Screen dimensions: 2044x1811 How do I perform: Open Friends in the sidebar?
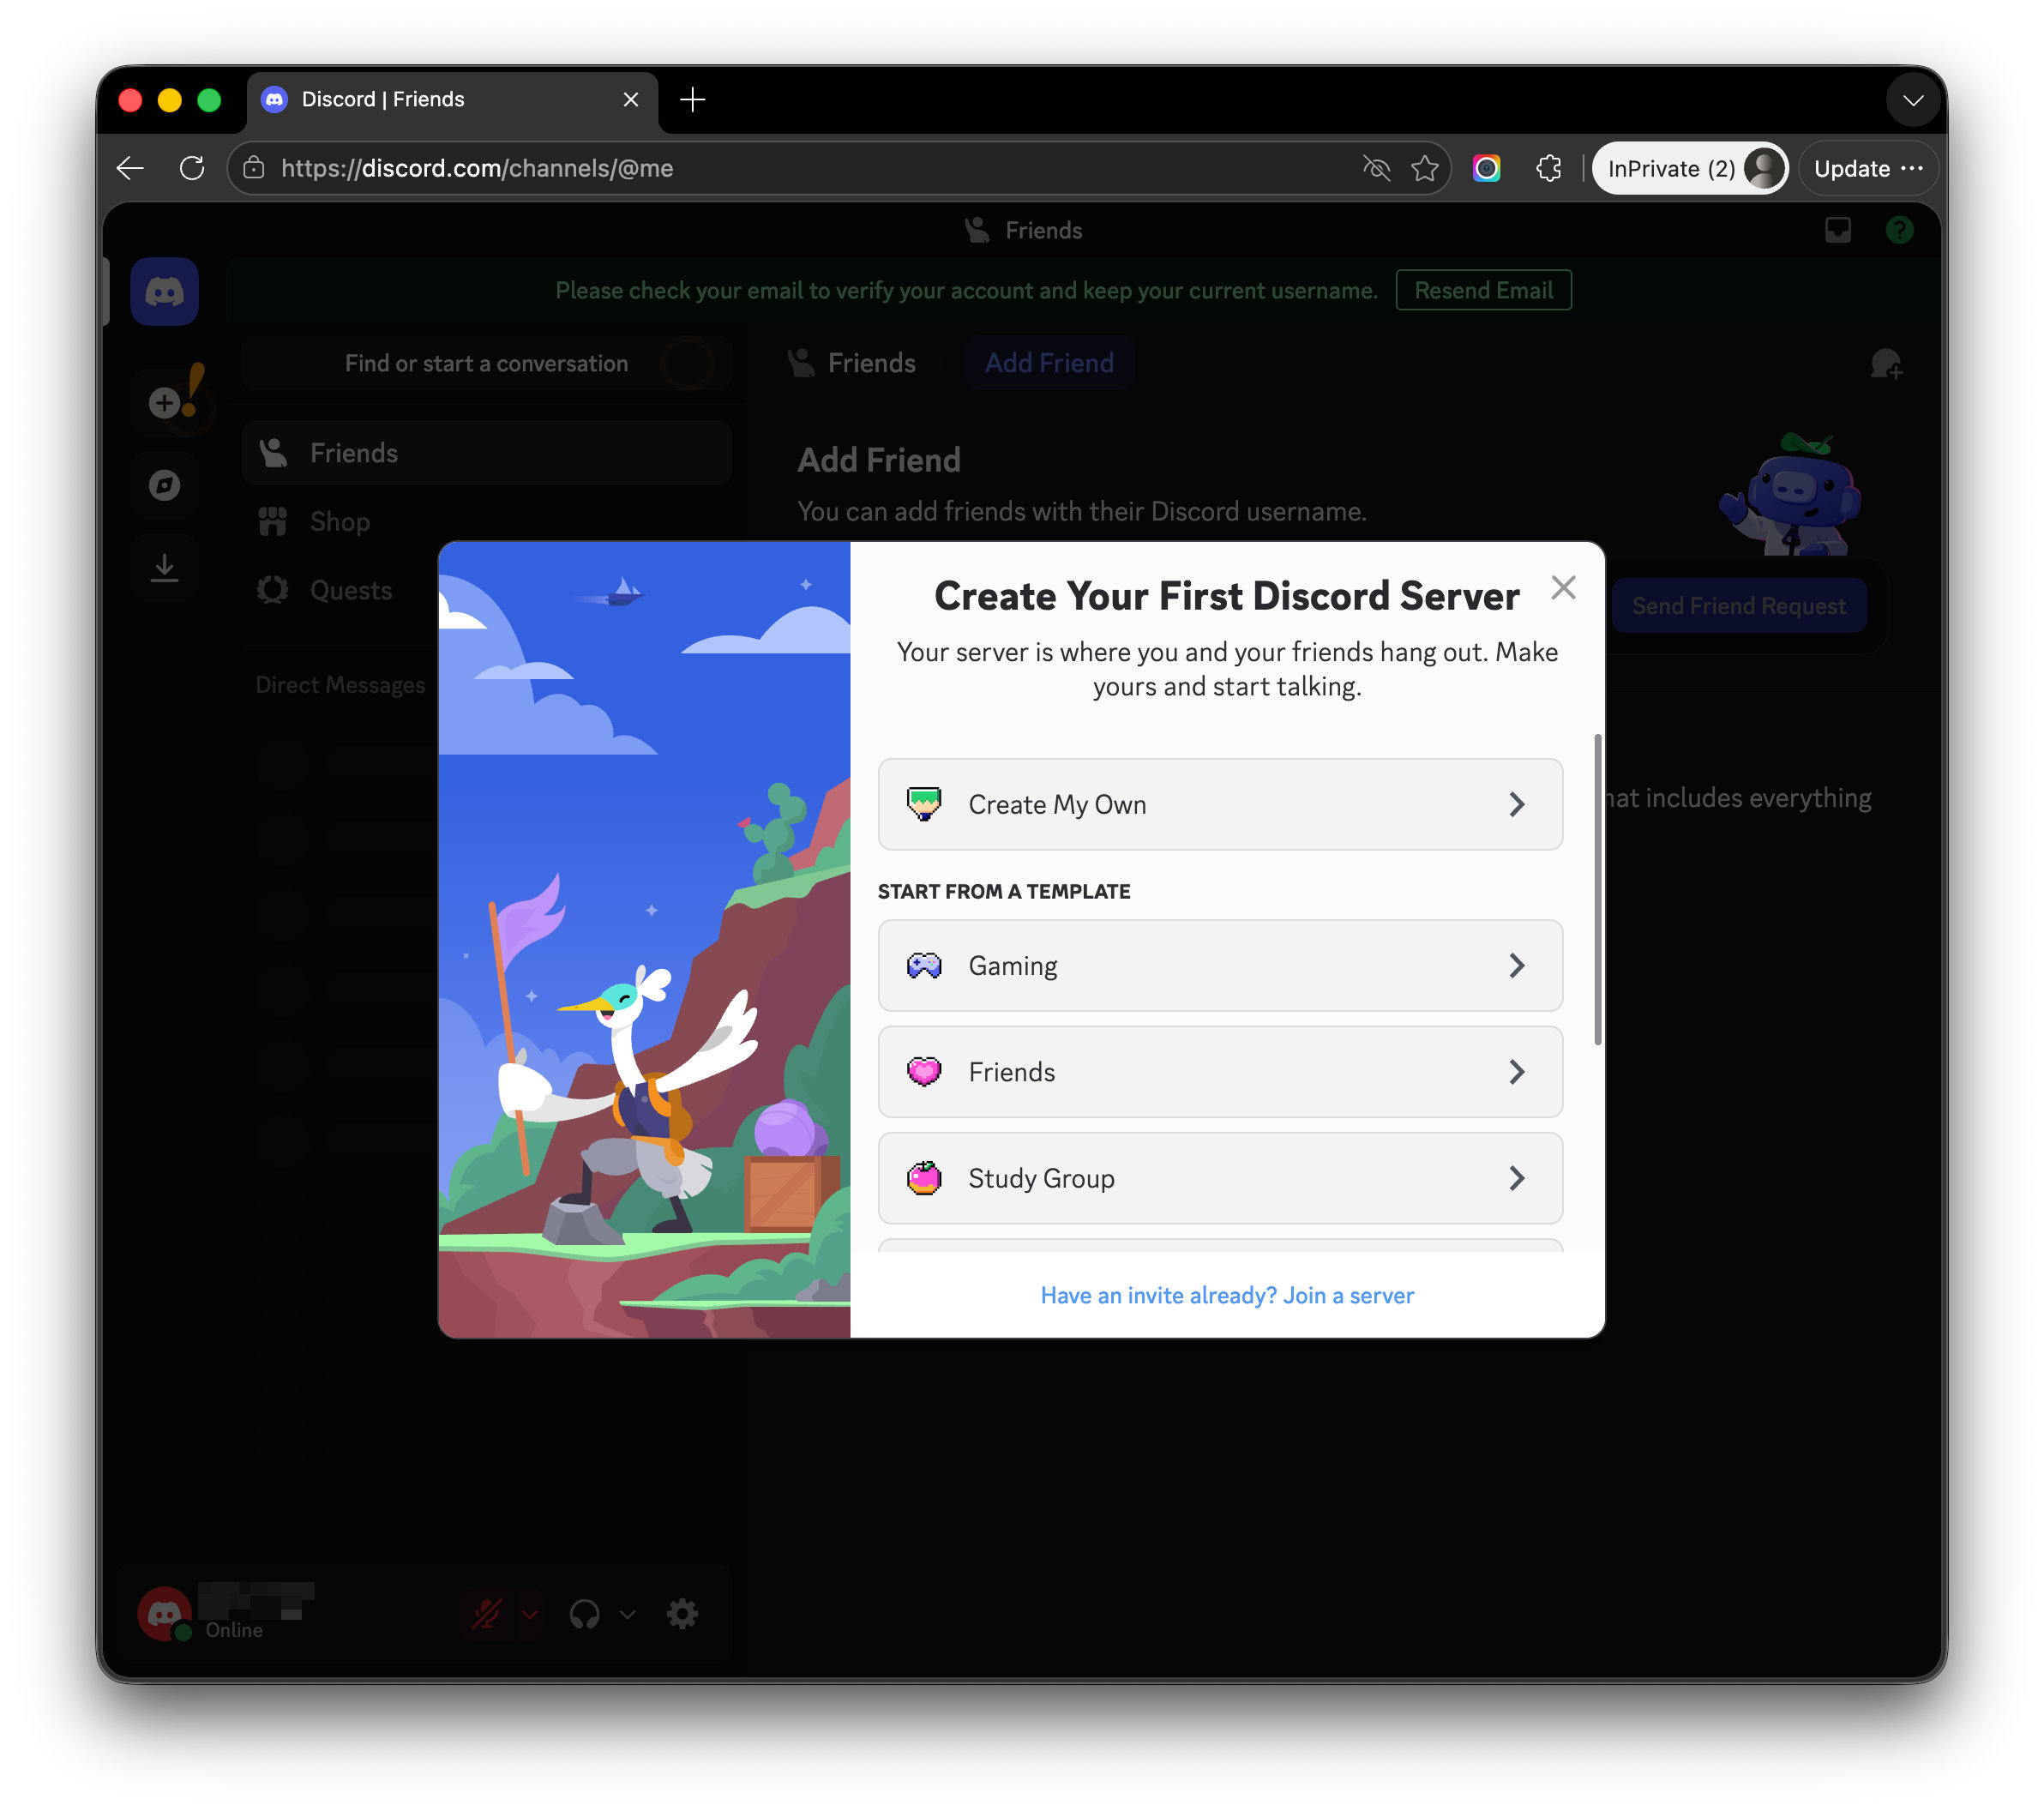(x=487, y=453)
